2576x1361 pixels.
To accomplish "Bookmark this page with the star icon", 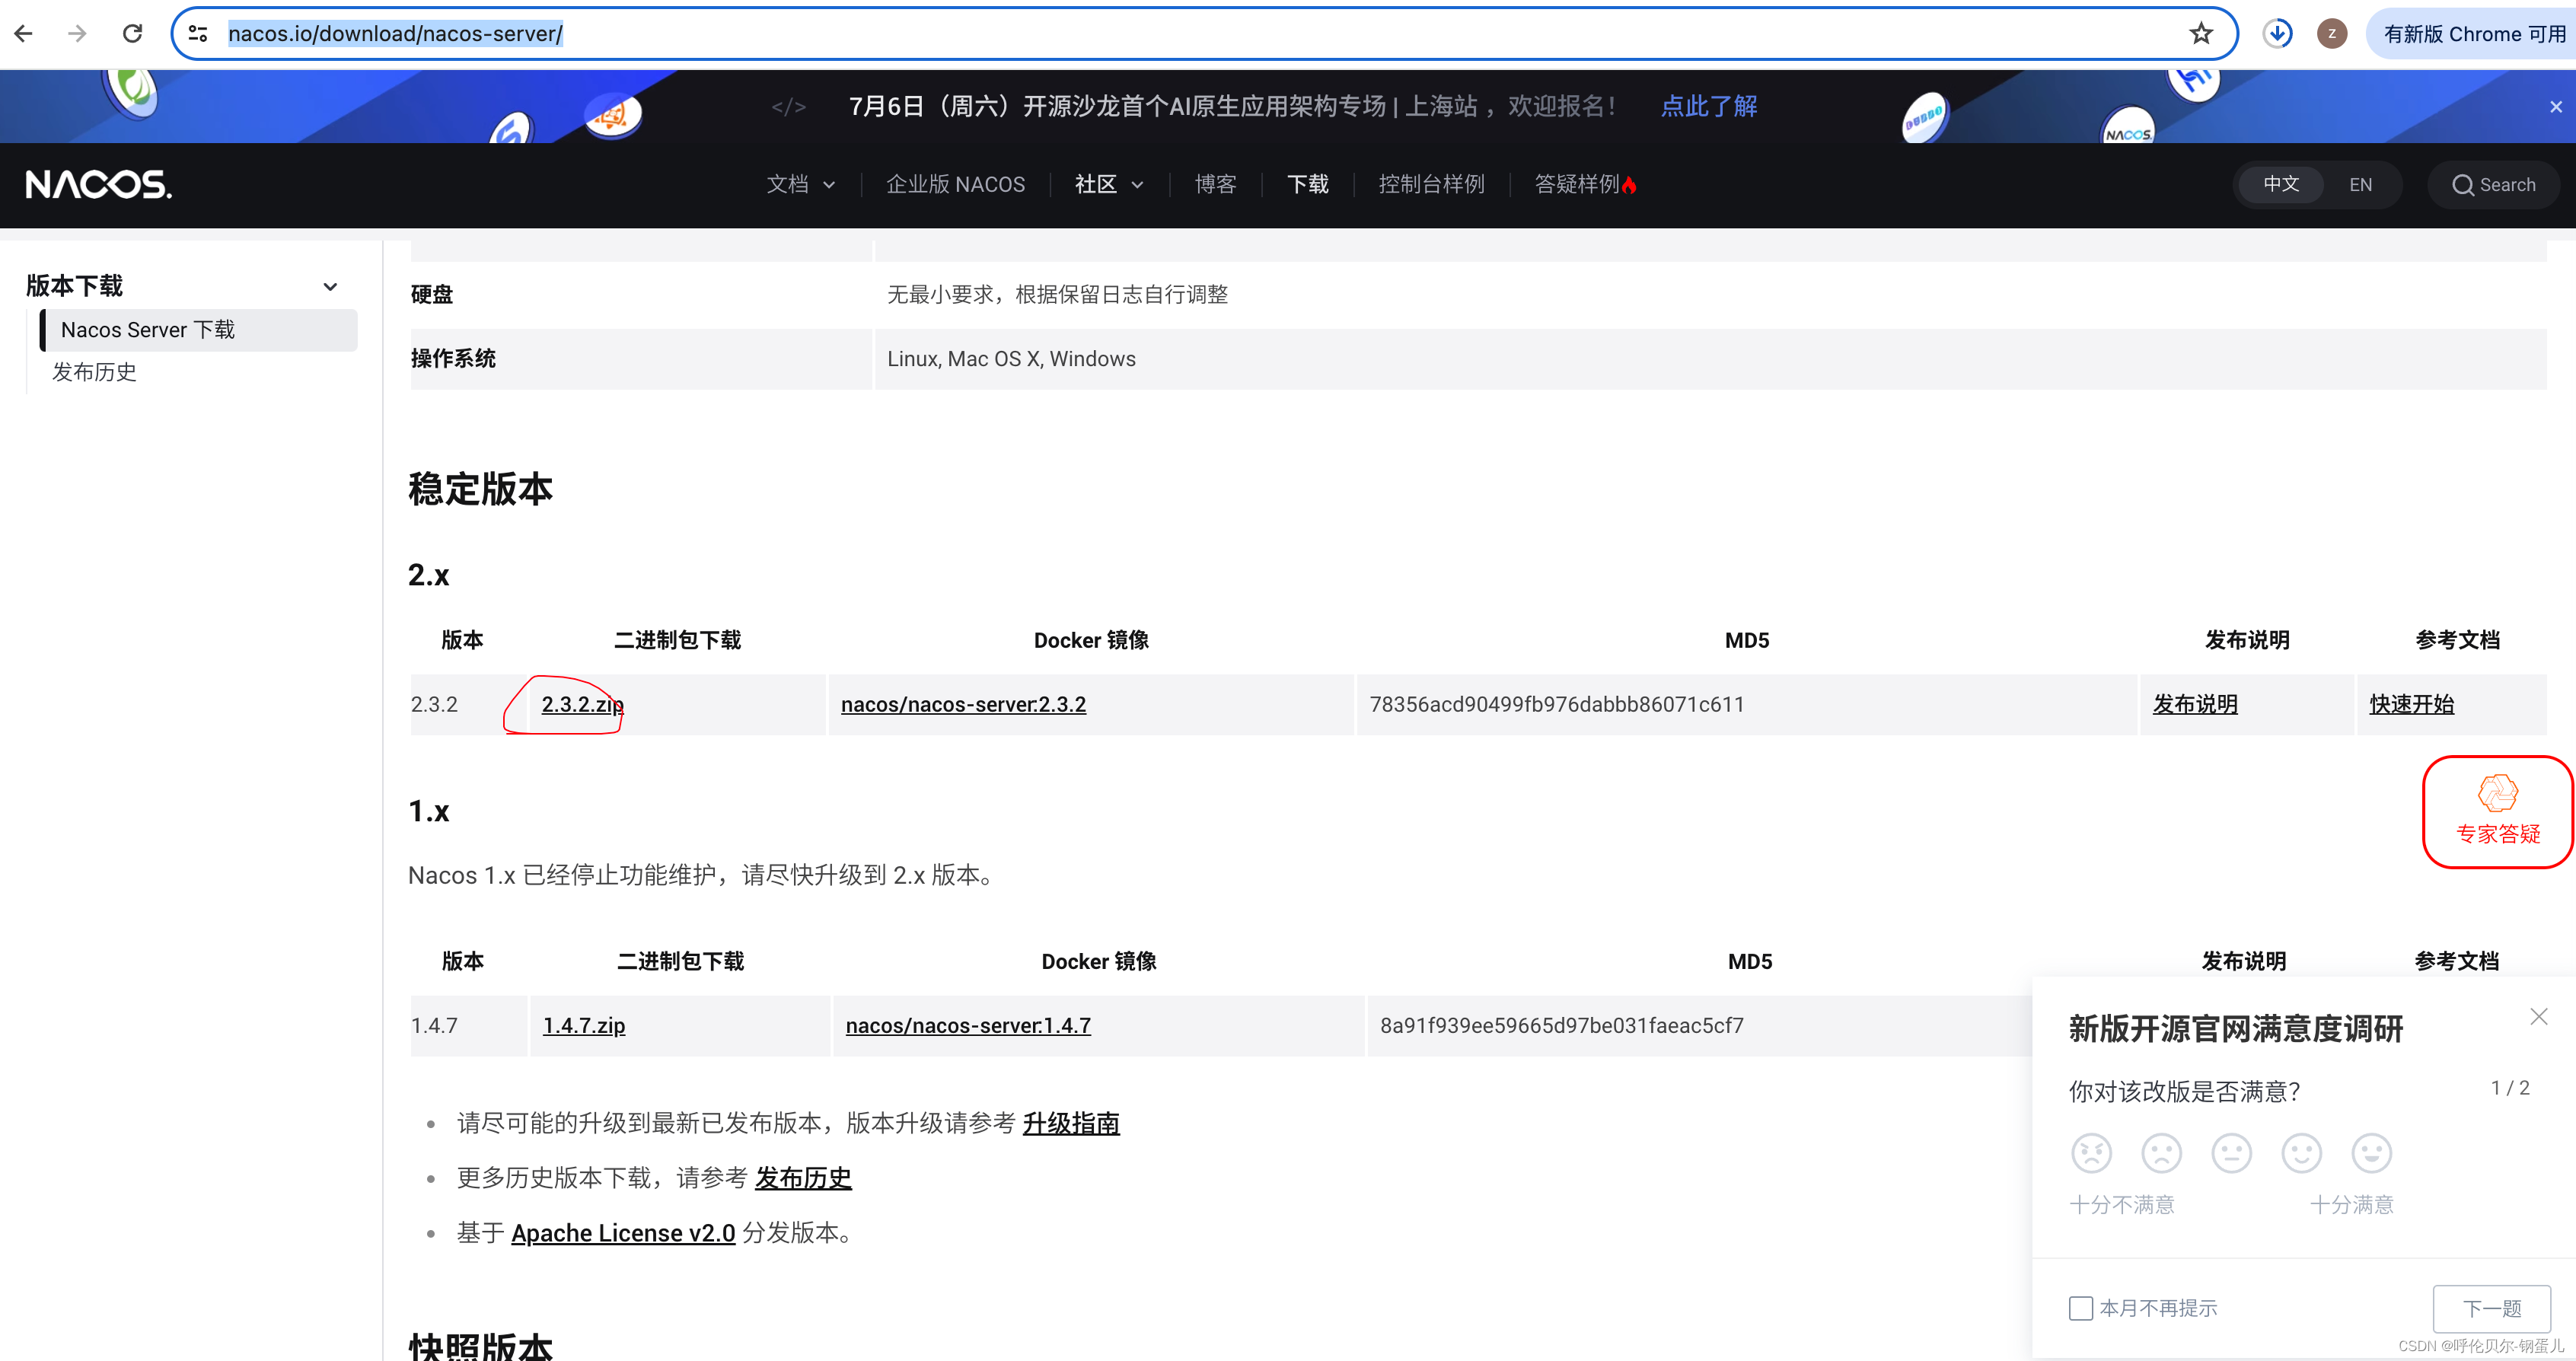I will [x=2201, y=33].
